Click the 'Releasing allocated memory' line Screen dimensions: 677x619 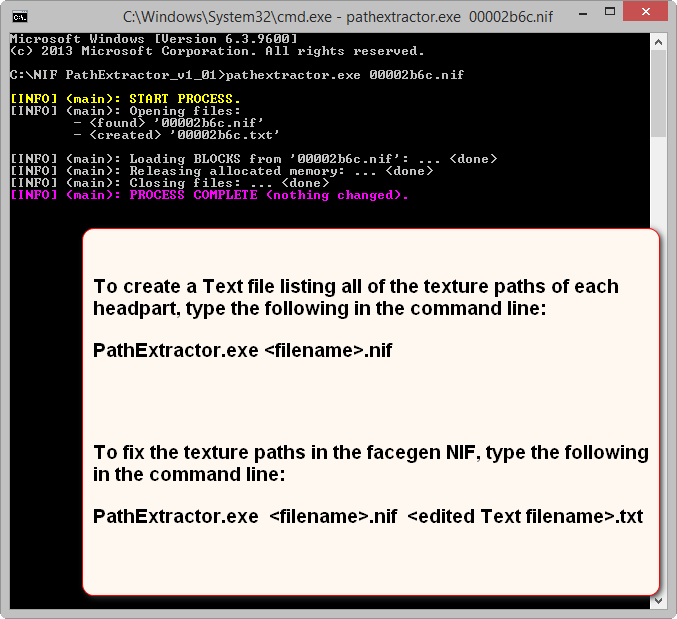tap(221, 171)
